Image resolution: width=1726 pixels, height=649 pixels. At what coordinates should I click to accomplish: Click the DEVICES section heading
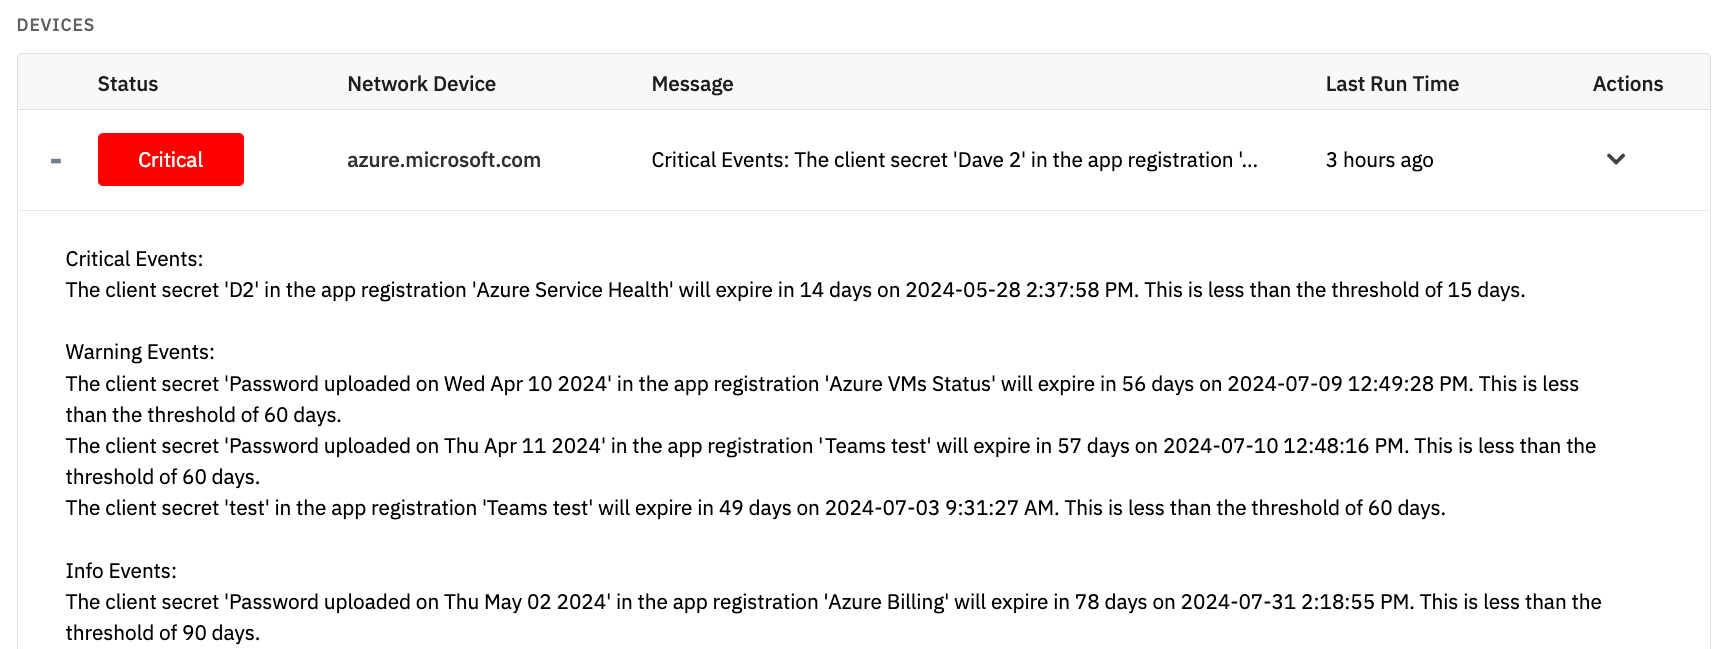[x=56, y=25]
